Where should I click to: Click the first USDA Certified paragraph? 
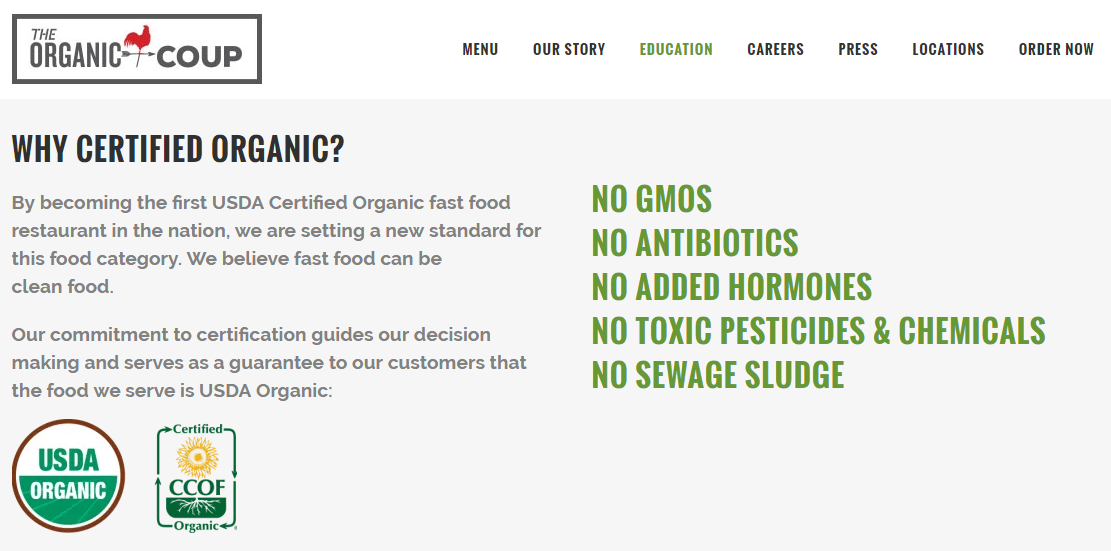point(276,245)
